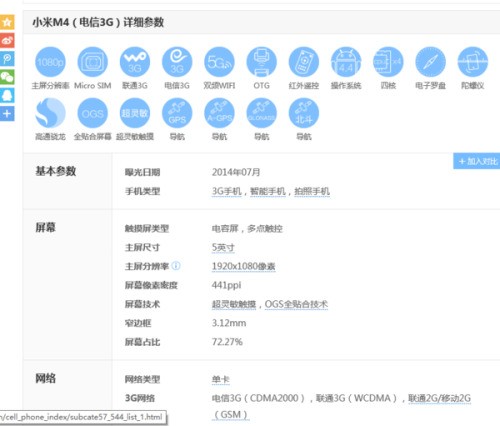Follow the 5英寸 screen size link
Image resolution: width=500 pixels, height=426 pixels.
pyautogui.click(x=223, y=248)
